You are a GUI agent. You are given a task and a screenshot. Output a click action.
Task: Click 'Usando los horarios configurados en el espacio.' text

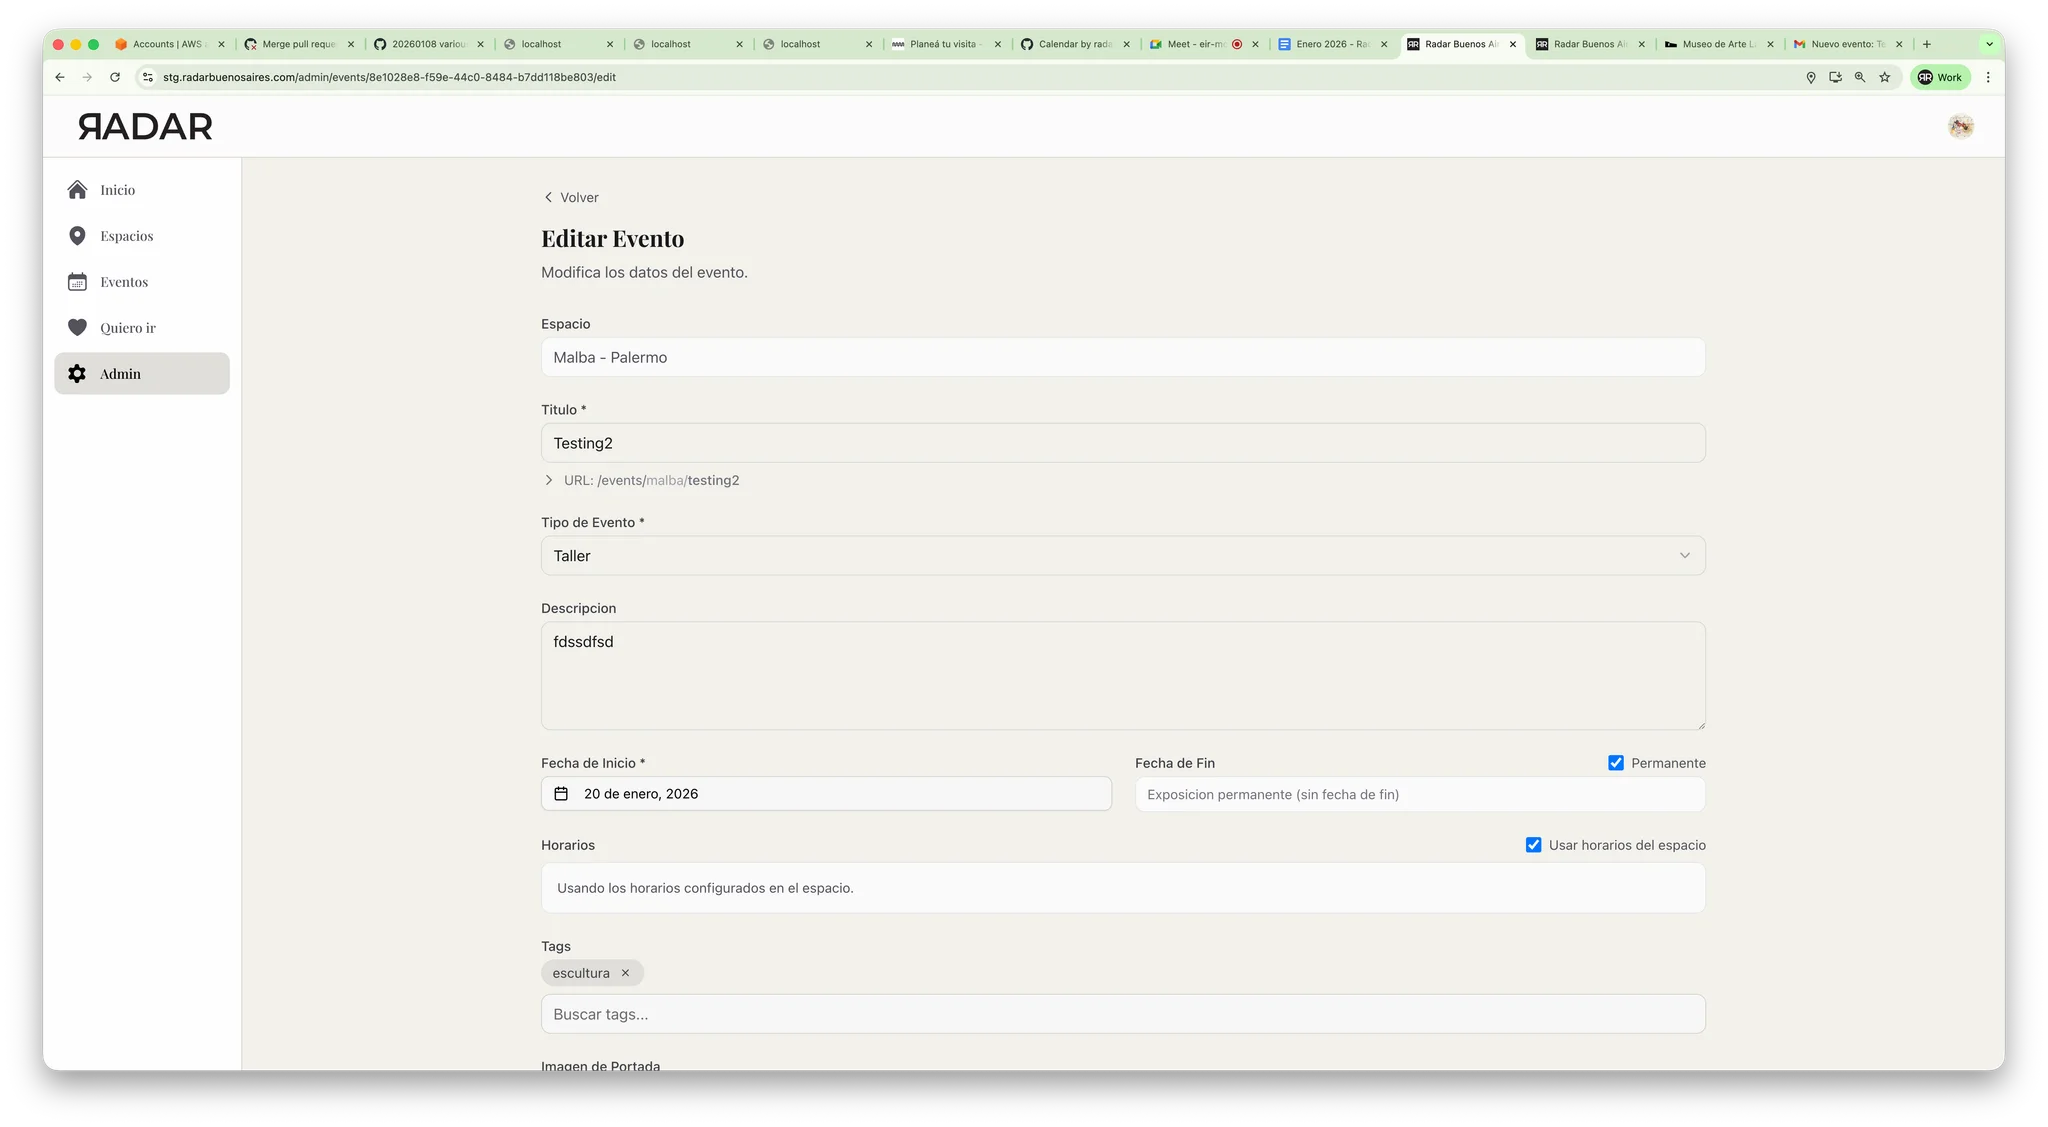[x=705, y=888]
